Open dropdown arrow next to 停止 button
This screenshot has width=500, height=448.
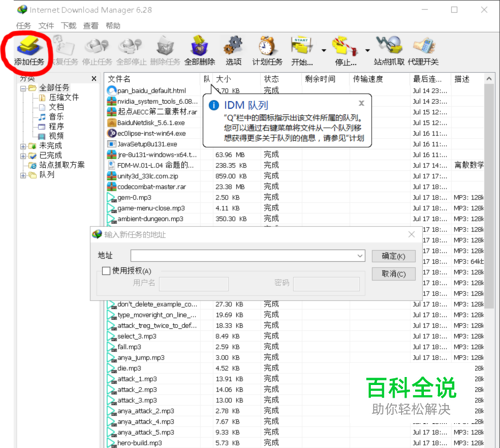[x=367, y=50]
